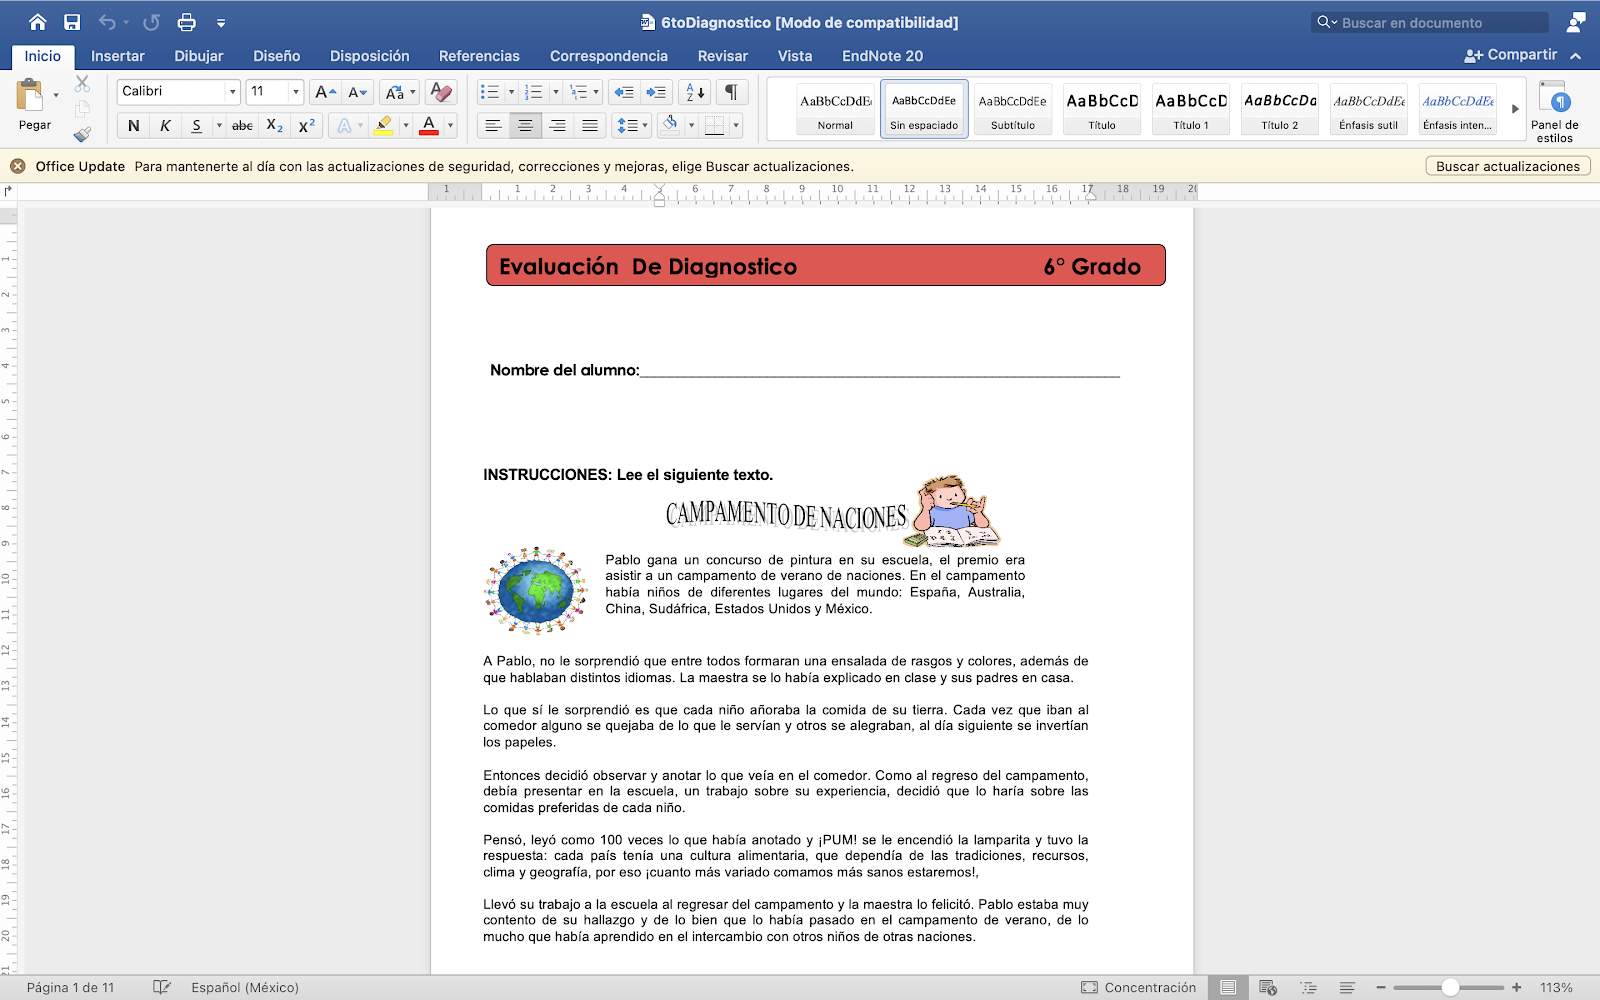1600x1000 pixels.
Task: Apply red font color swatch
Action: click(x=429, y=125)
